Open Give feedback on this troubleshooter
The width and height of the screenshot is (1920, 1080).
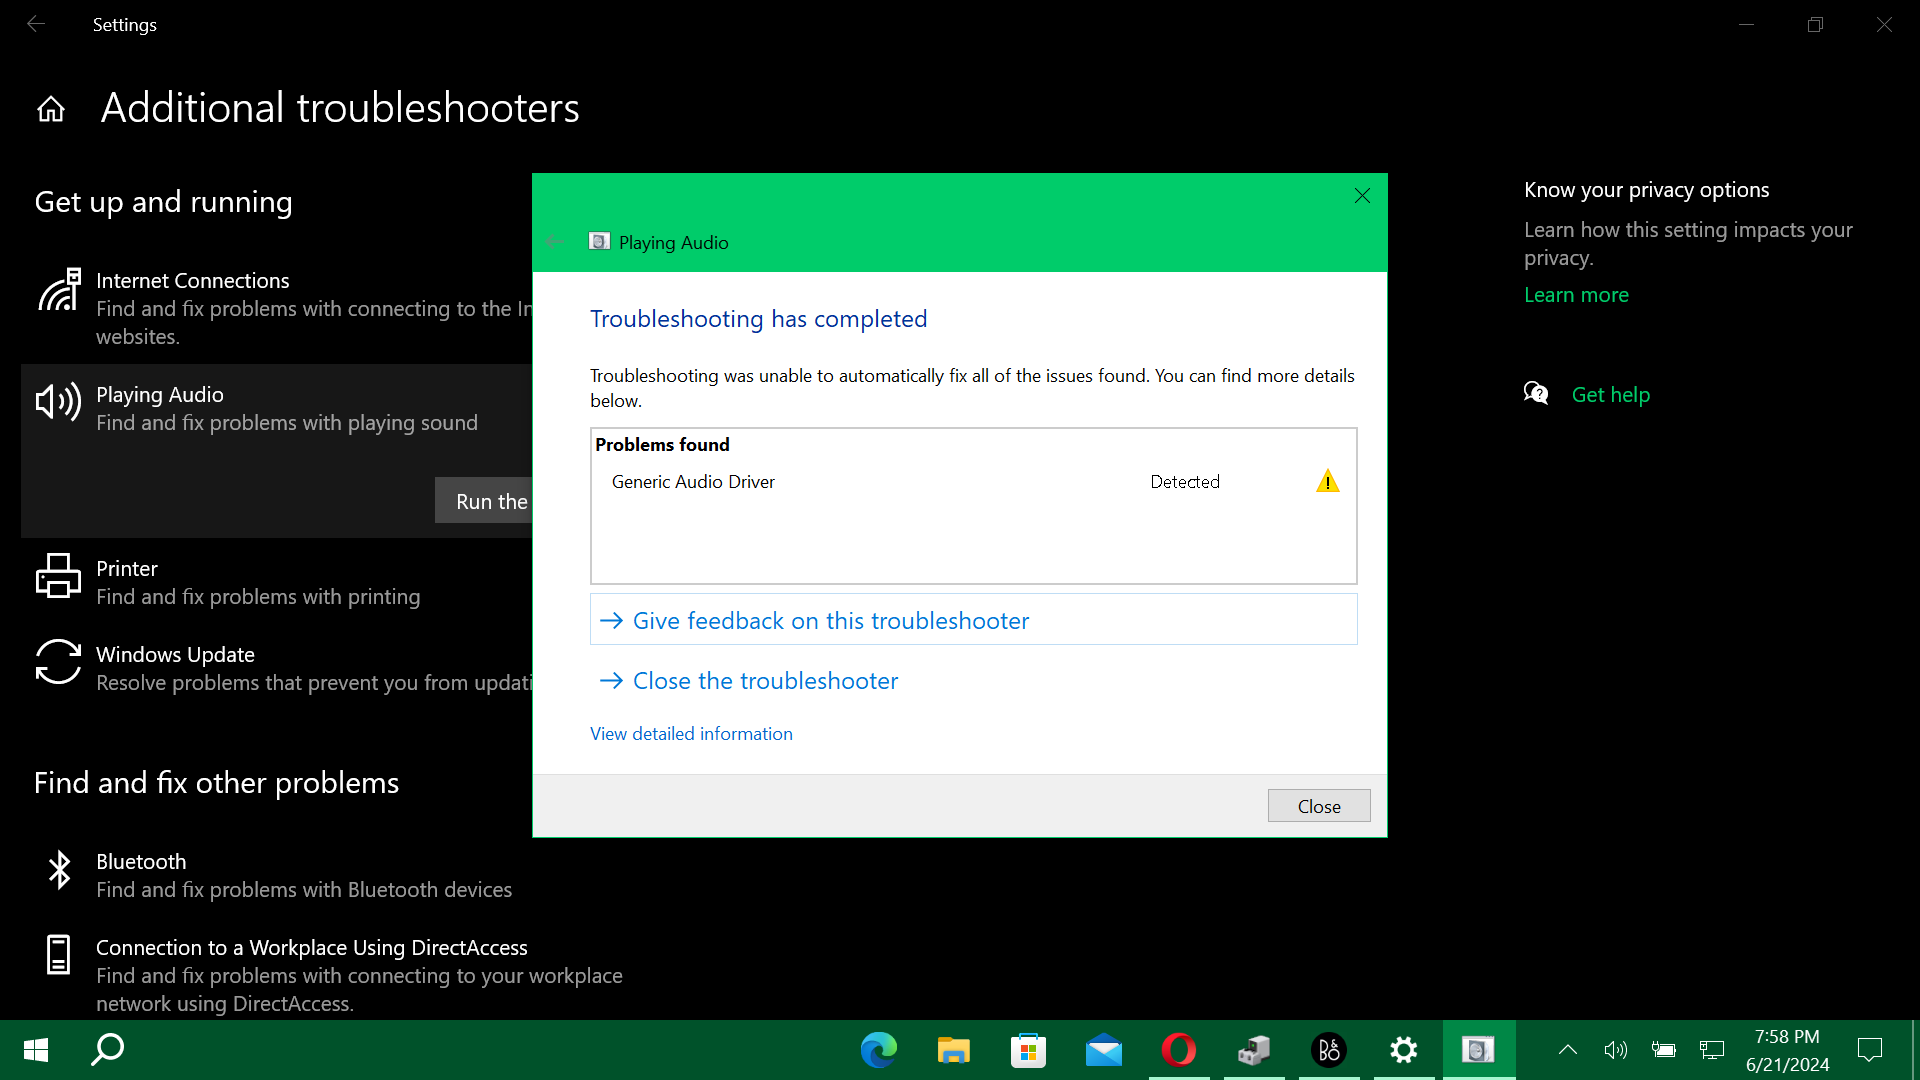tap(830, 620)
